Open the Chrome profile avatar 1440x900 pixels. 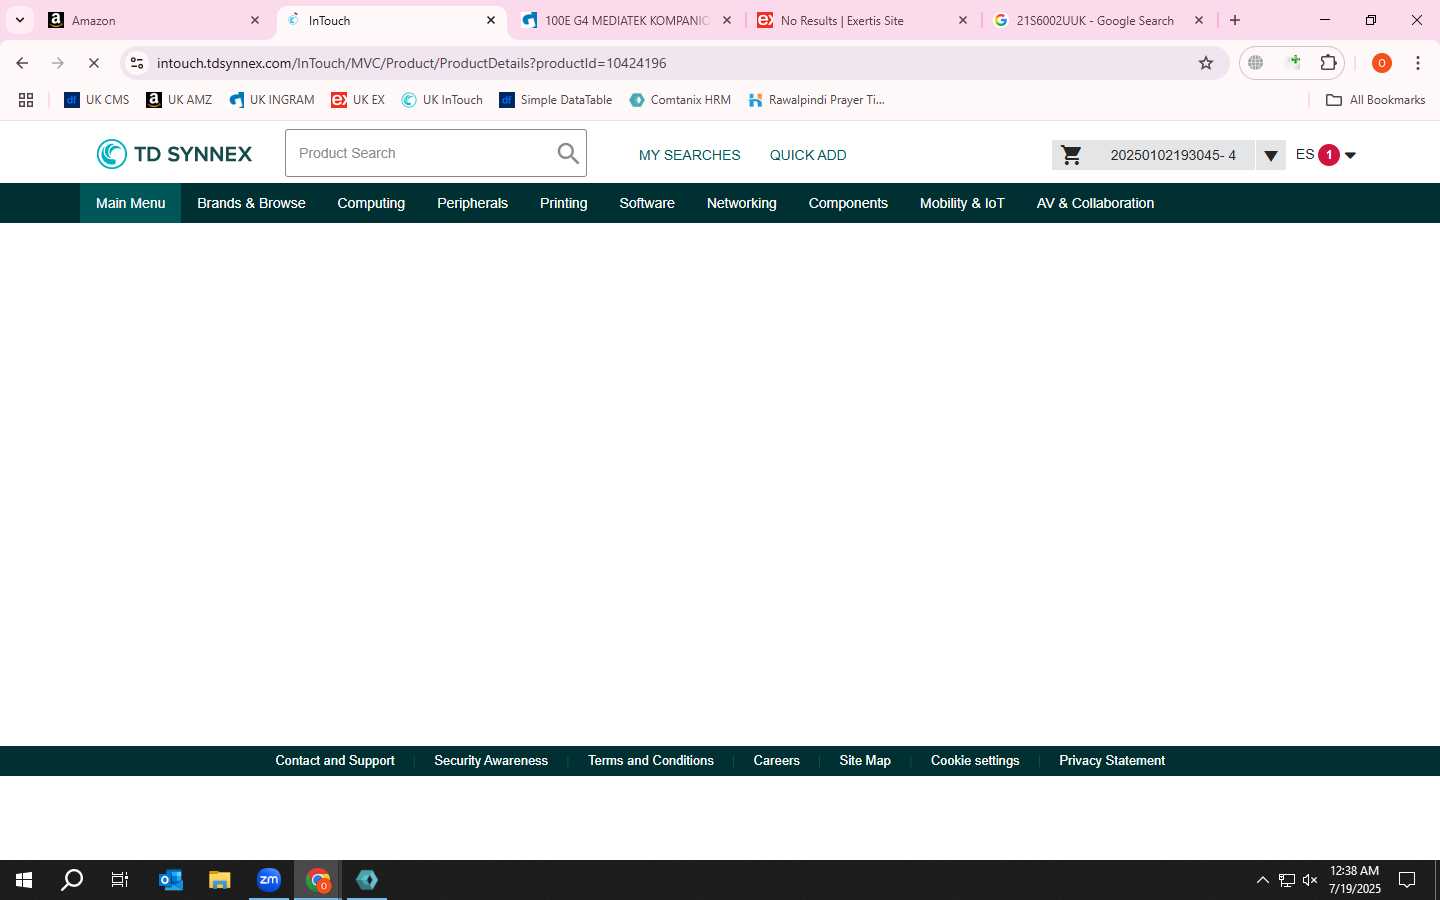(x=1382, y=63)
